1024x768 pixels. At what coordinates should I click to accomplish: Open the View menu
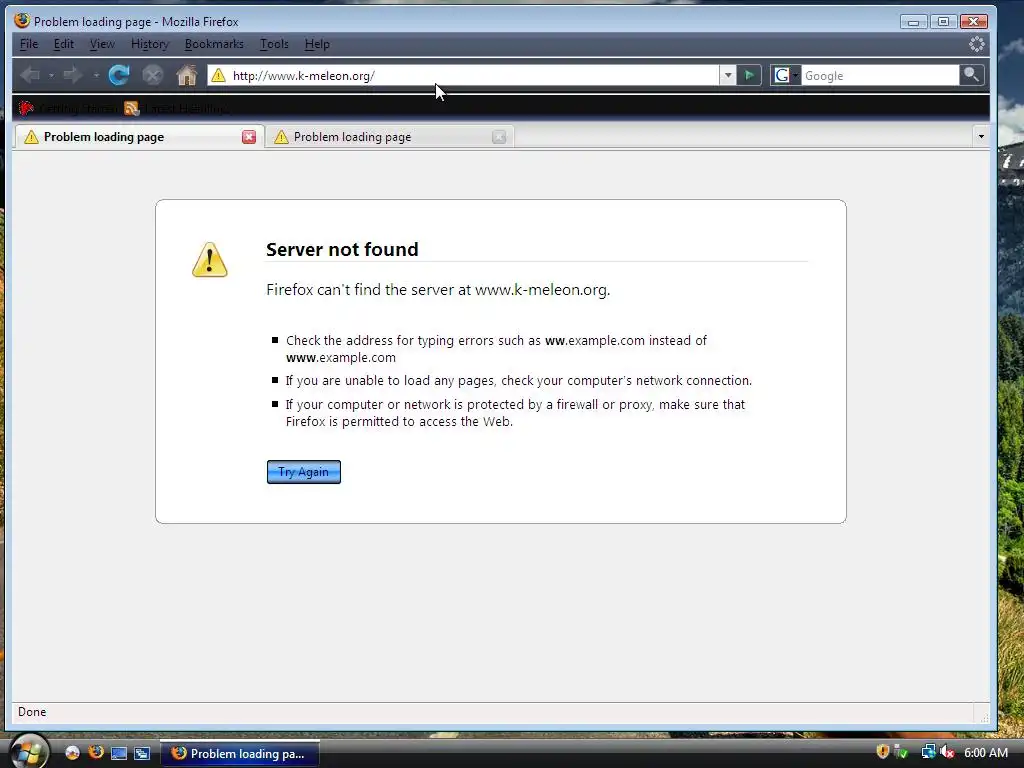coord(102,44)
